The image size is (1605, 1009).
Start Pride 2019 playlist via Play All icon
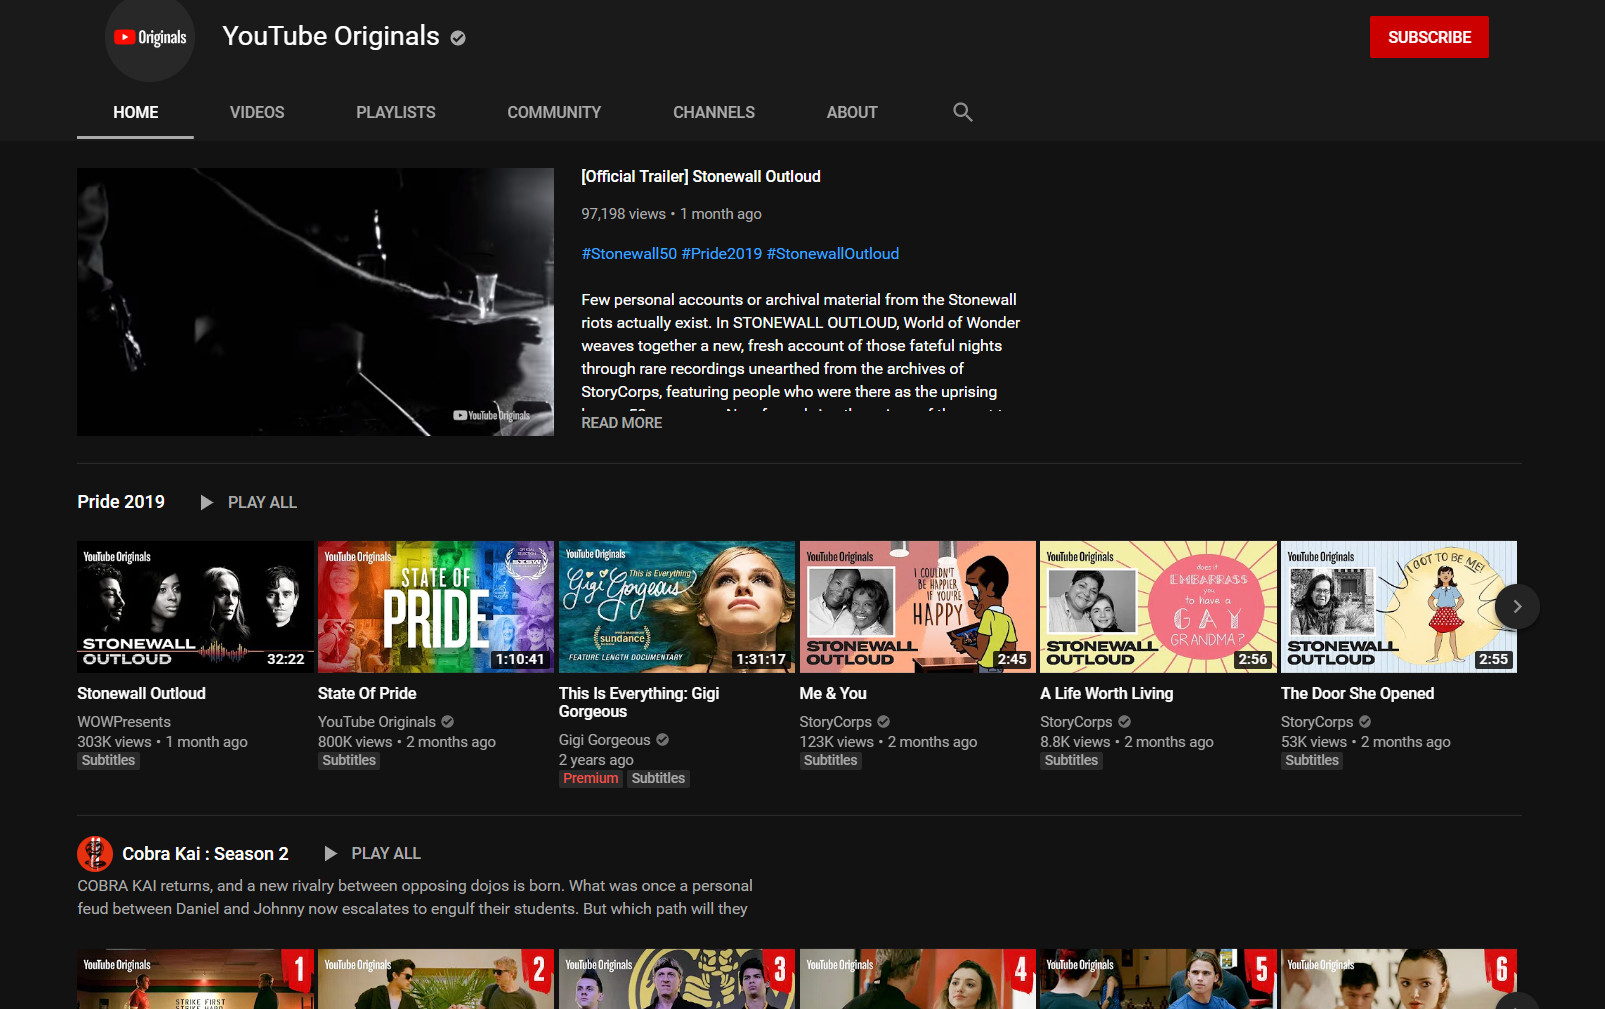click(x=206, y=502)
